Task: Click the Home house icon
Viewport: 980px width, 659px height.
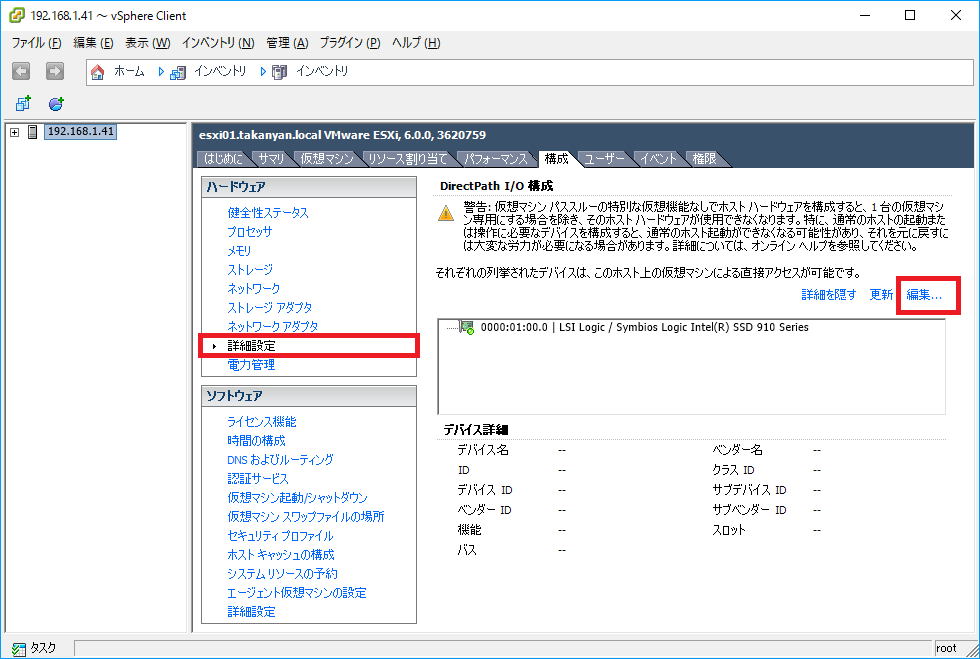Action: [x=98, y=72]
